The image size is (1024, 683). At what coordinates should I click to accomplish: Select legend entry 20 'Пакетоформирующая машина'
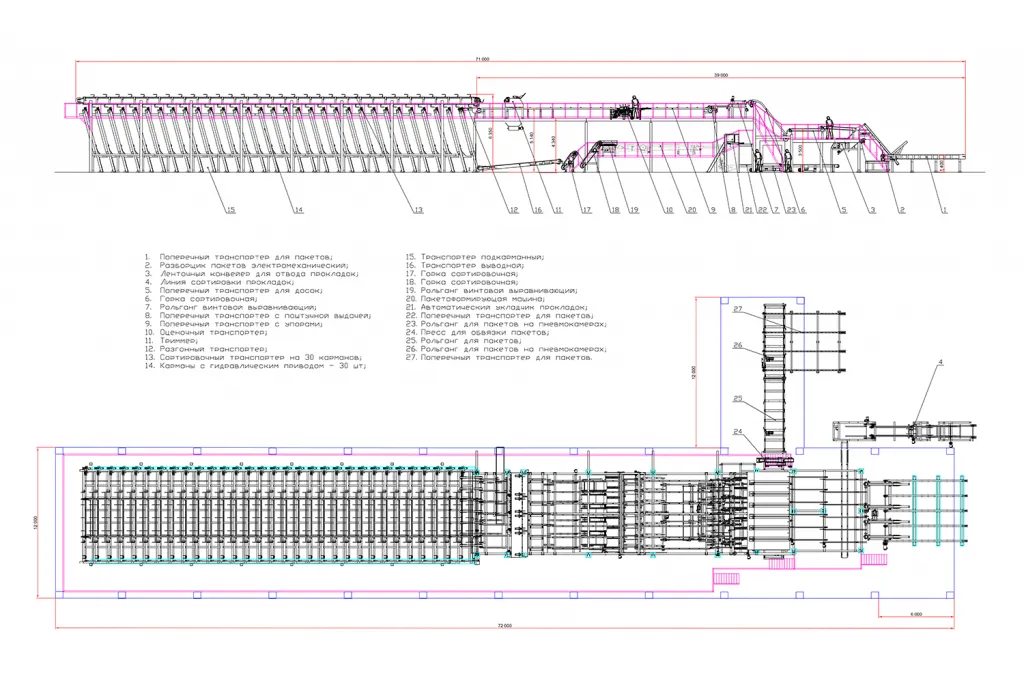pyautogui.click(x=475, y=299)
